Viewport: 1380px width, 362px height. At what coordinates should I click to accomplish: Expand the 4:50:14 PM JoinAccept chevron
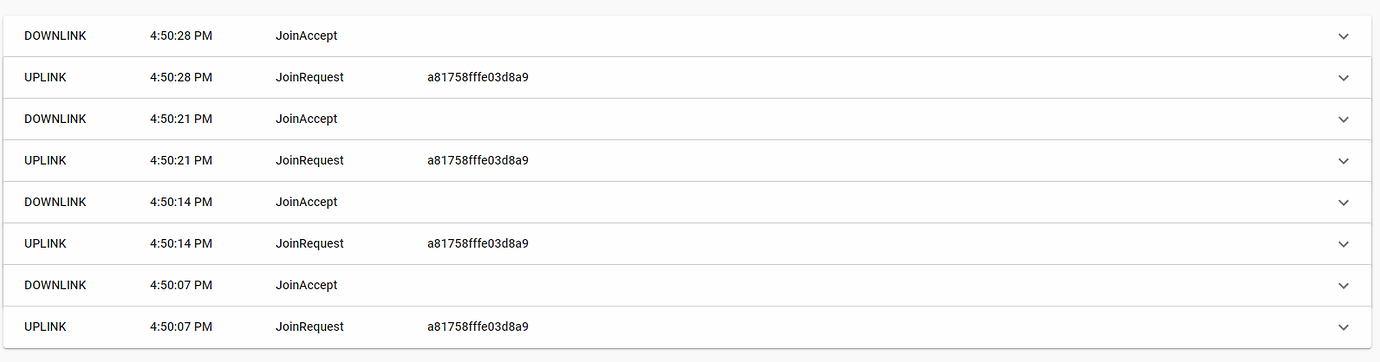[1343, 203]
